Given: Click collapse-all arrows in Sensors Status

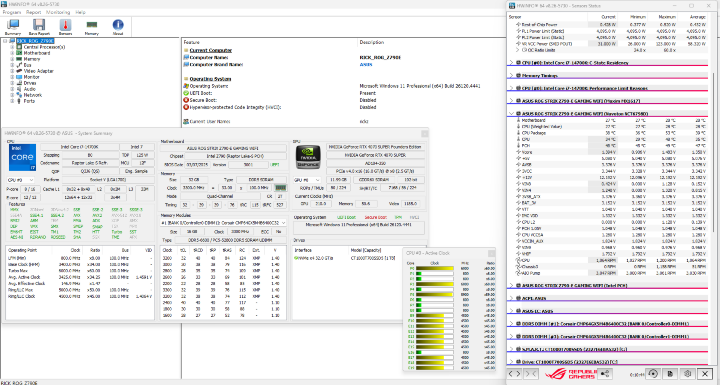Looking at the screenshot, I should pos(530,374).
